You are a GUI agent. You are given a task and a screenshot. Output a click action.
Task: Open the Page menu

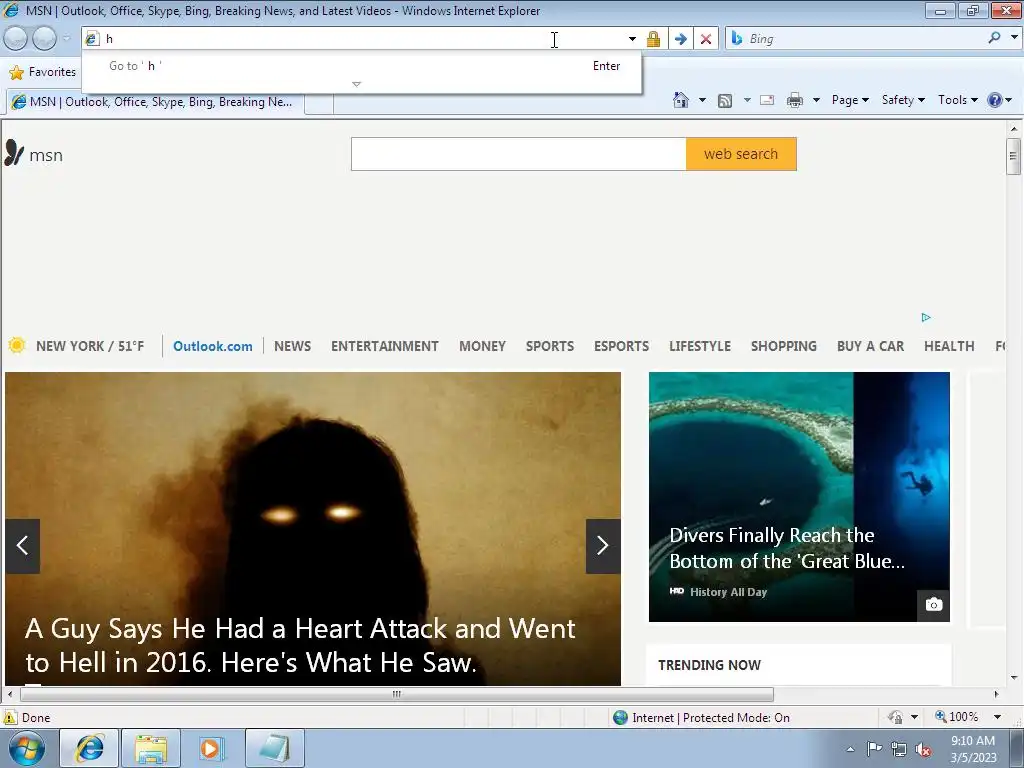(850, 100)
